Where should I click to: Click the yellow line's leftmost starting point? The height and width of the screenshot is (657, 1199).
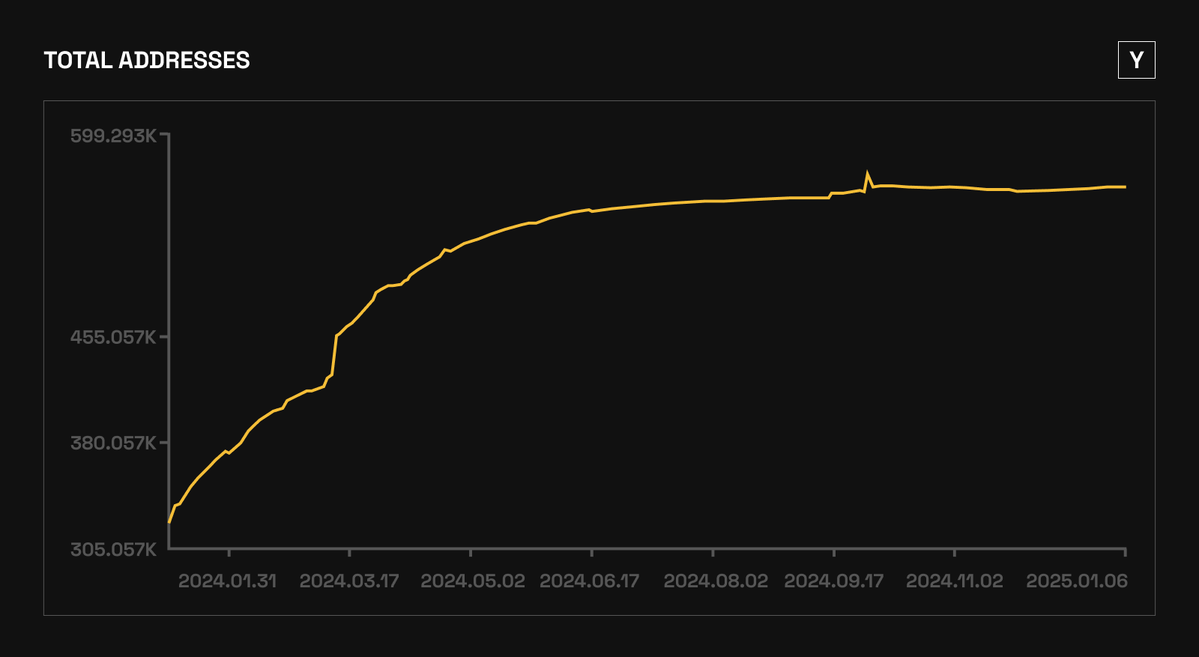click(x=169, y=522)
